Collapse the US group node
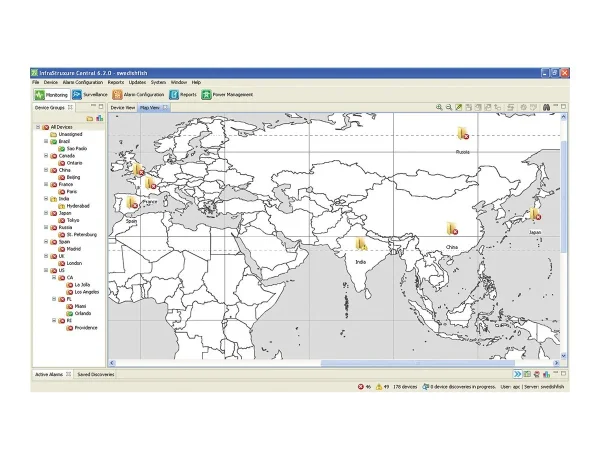600x450 pixels. point(45,270)
